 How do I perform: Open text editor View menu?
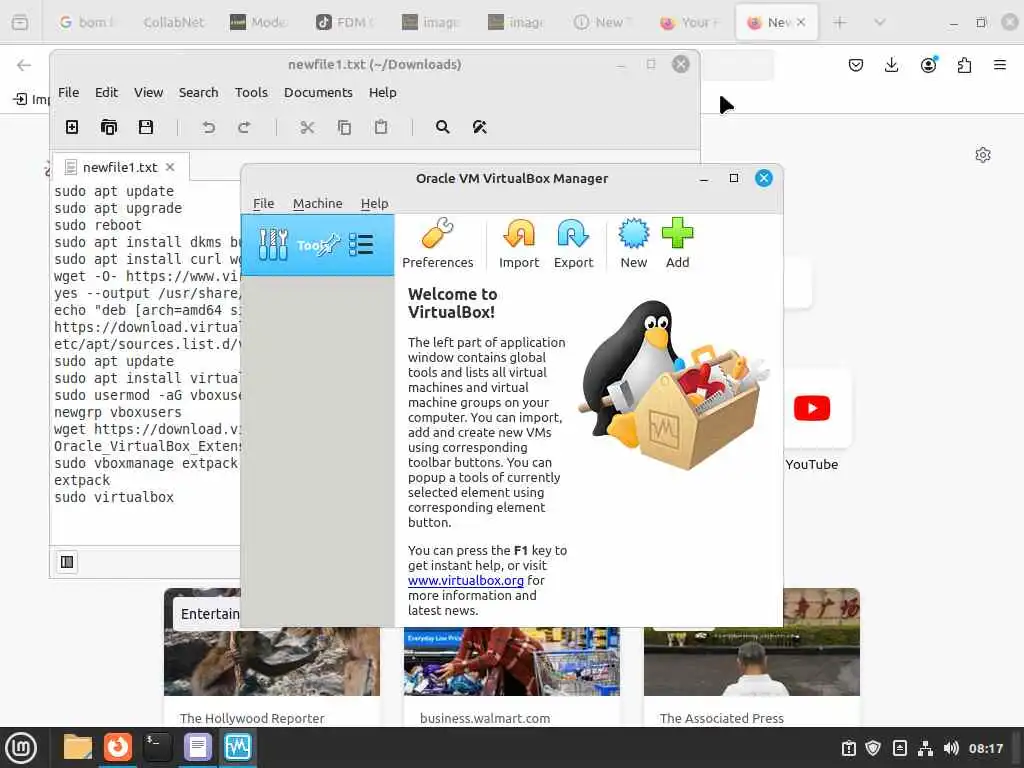[148, 92]
